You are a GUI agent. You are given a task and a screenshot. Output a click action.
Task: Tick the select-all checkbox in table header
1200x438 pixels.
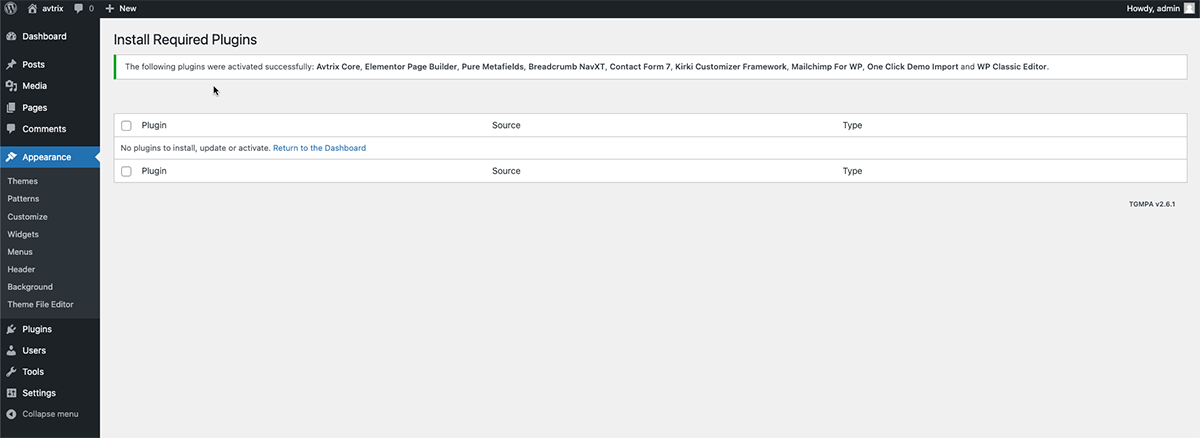[126, 126]
